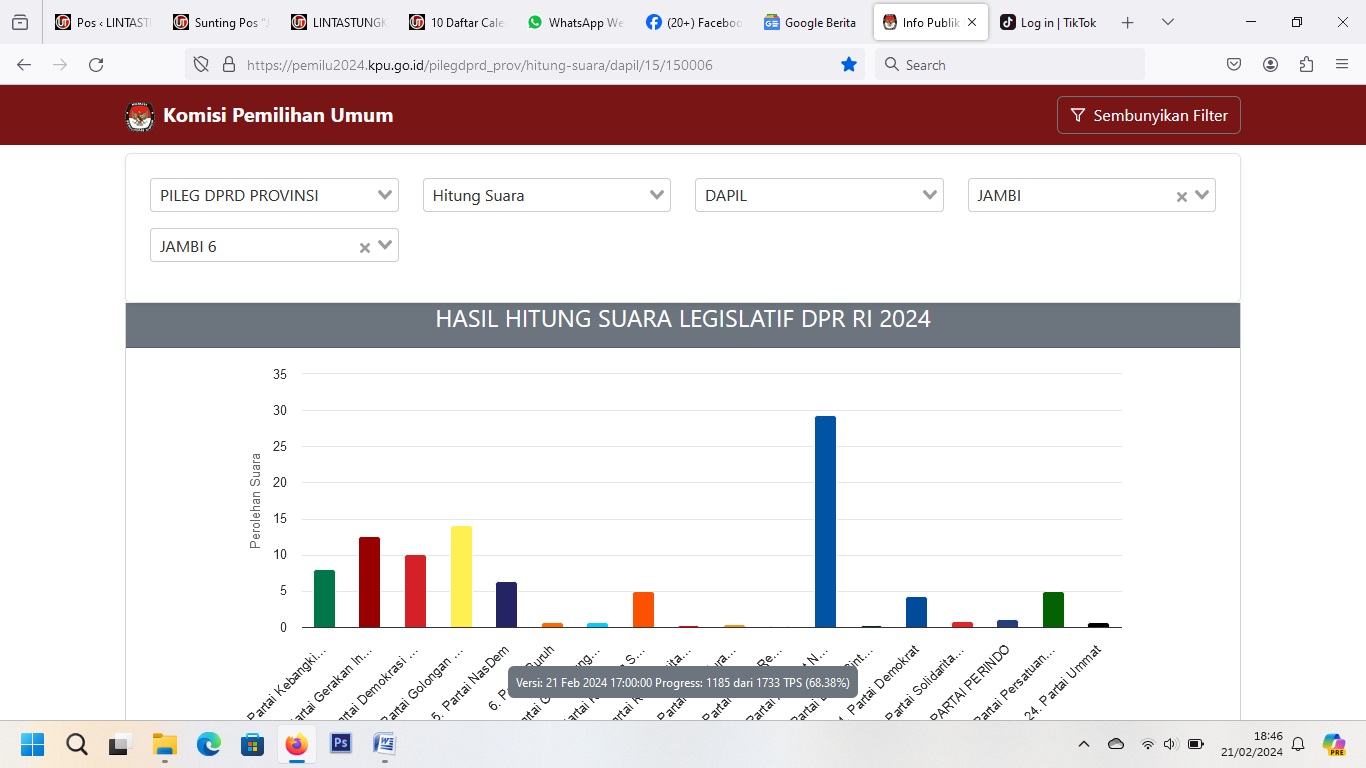This screenshot has height=768, width=1366.
Task: Open the Hitung Suara dropdown
Action: point(546,196)
